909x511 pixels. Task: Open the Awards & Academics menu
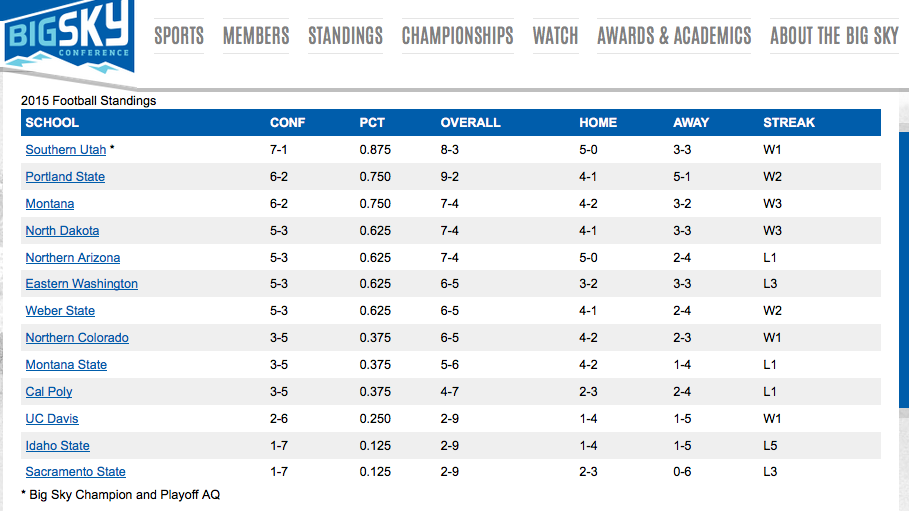[x=674, y=36]
